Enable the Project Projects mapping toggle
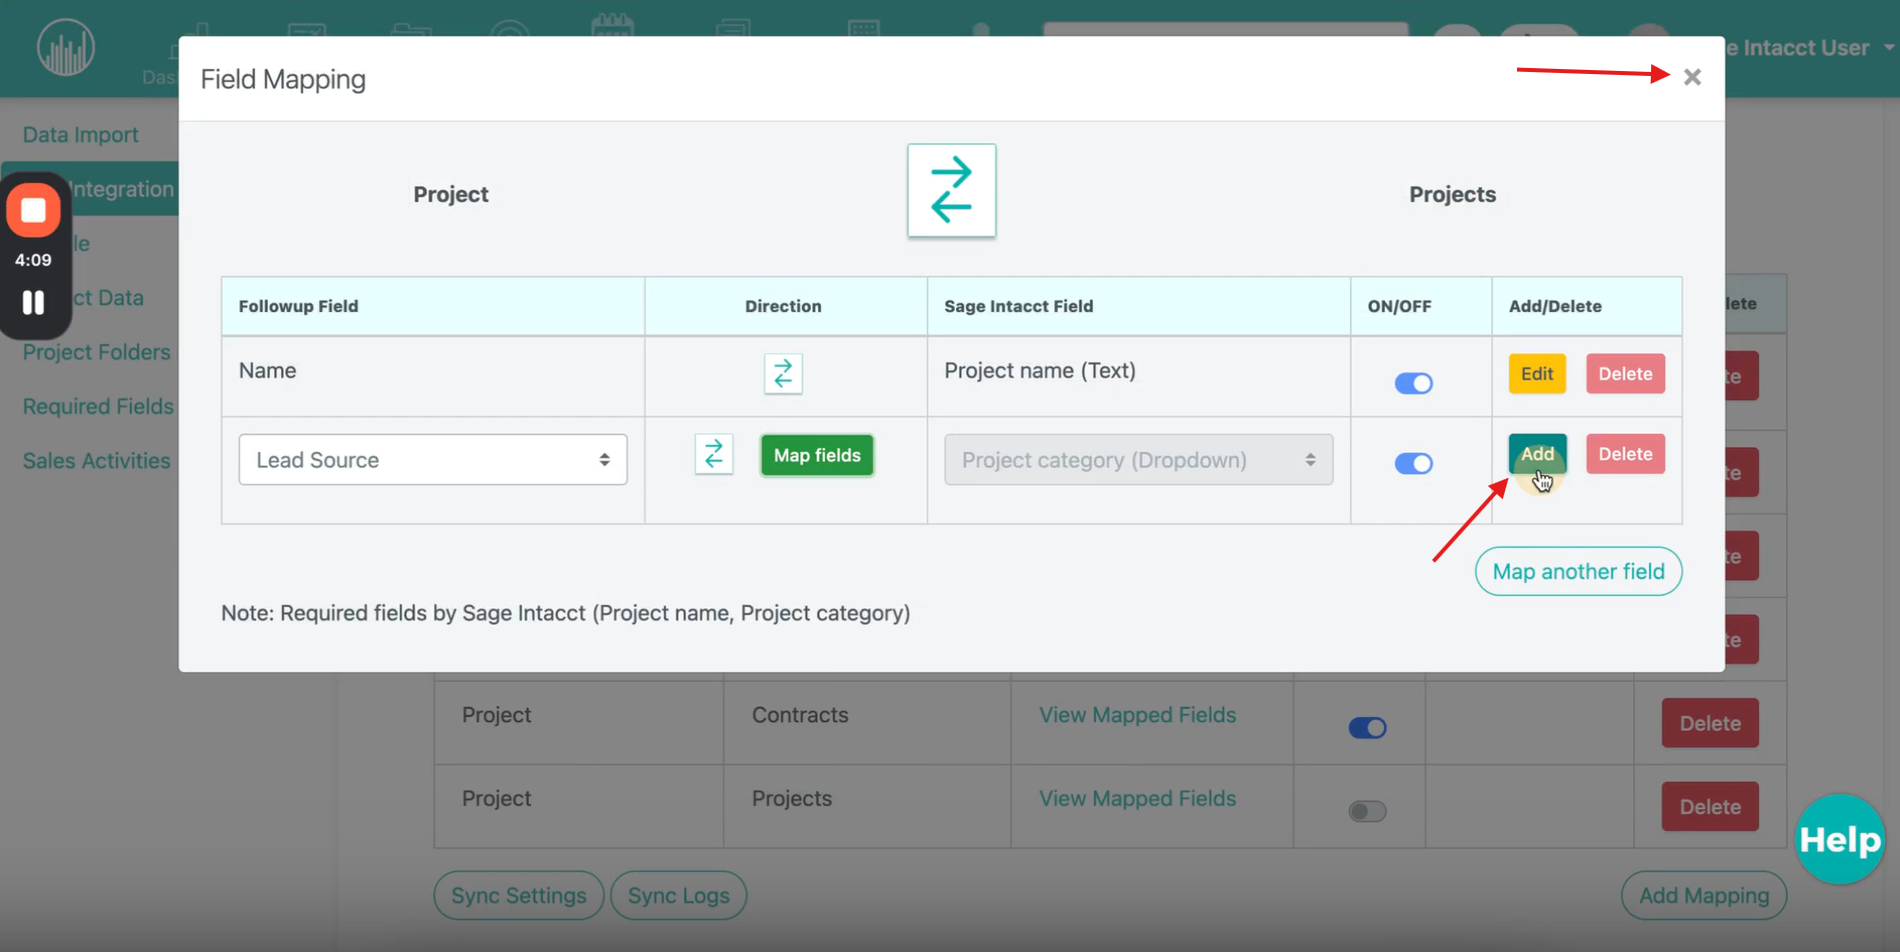Screen dimensions: 1900x952 click(1367, 811)
